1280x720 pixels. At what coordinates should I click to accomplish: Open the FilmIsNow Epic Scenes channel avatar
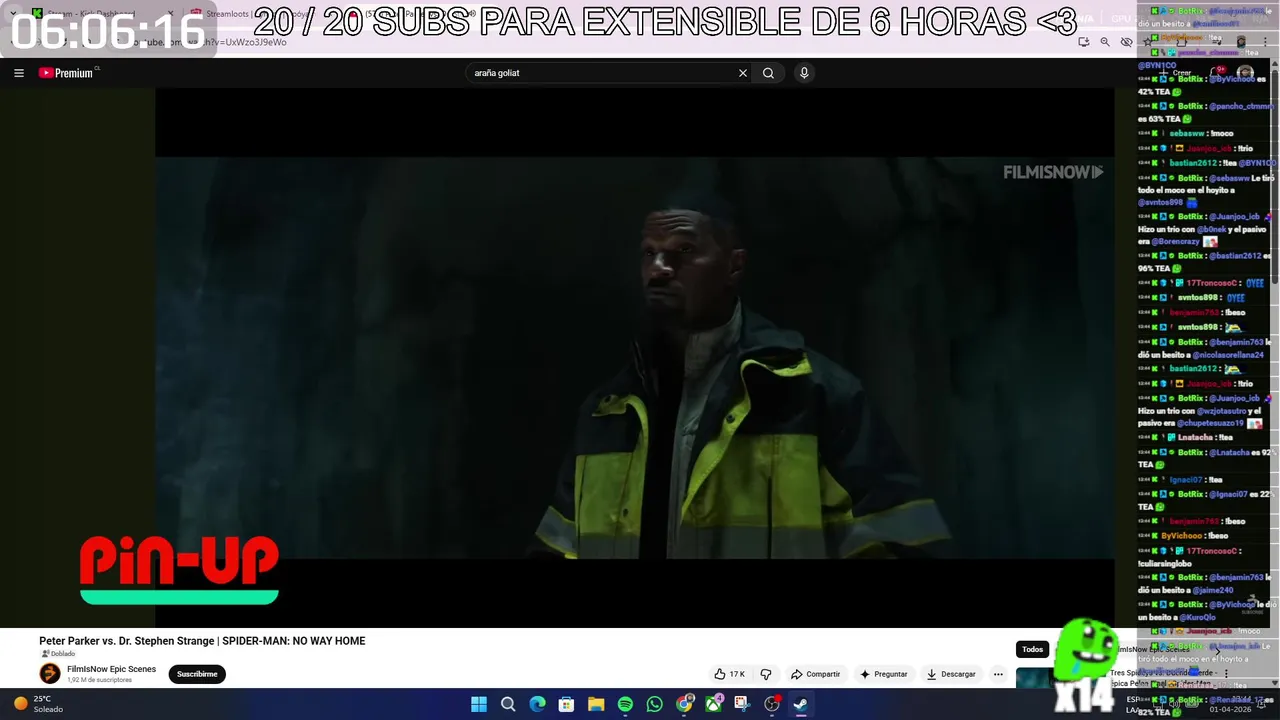click(x=50, y=674)
